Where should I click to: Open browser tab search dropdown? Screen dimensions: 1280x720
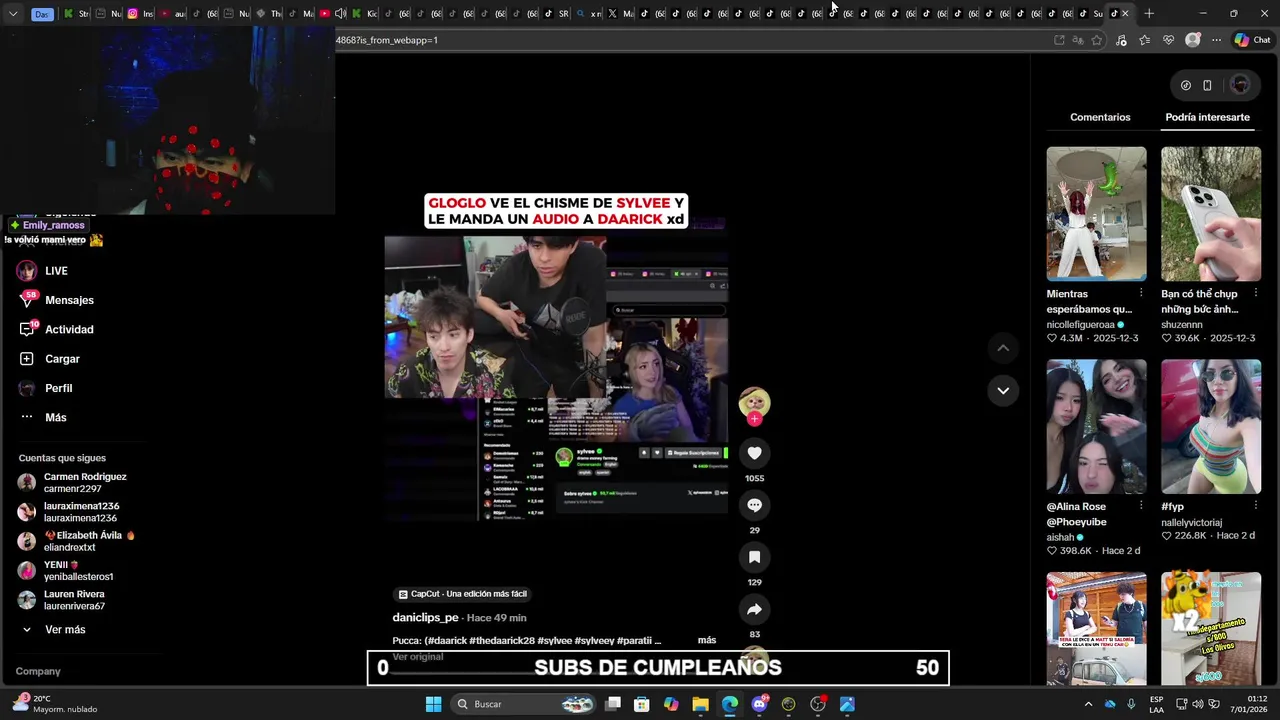pos(12,14)
